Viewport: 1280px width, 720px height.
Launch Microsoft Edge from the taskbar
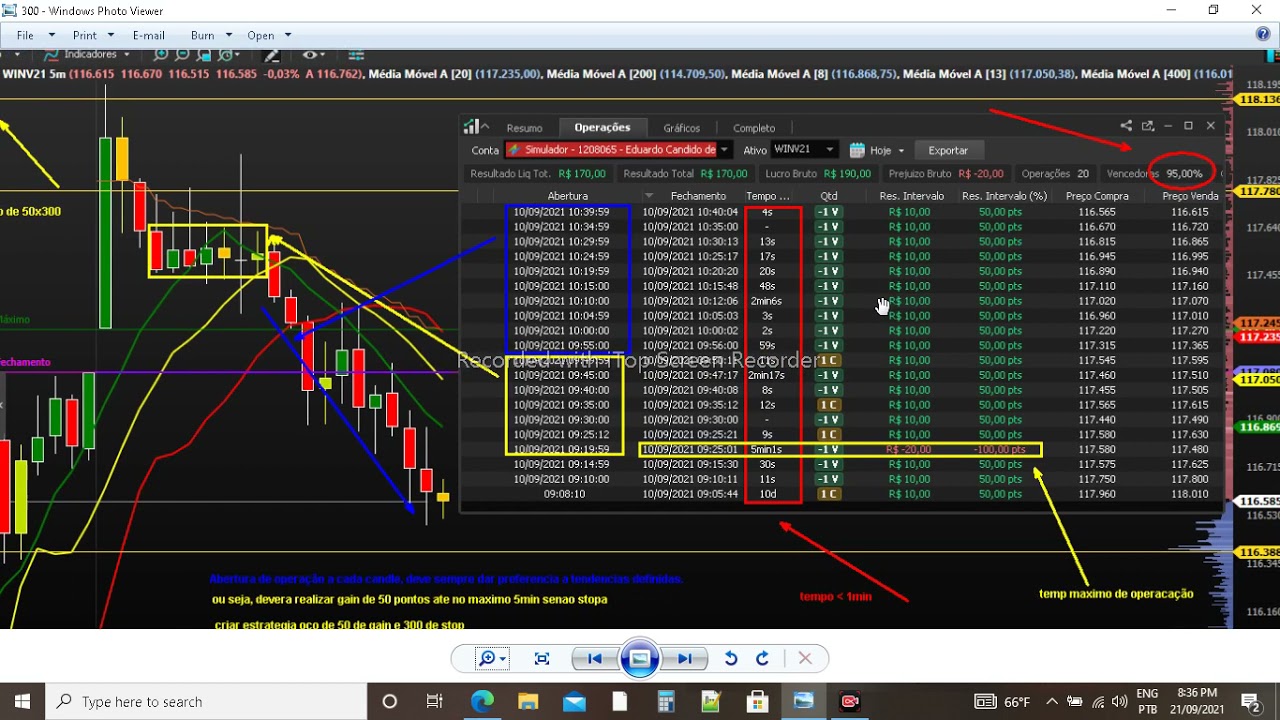482,701
